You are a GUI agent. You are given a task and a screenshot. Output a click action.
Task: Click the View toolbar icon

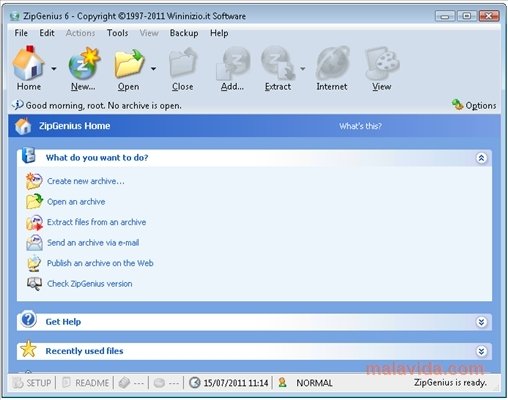(382, 64)
